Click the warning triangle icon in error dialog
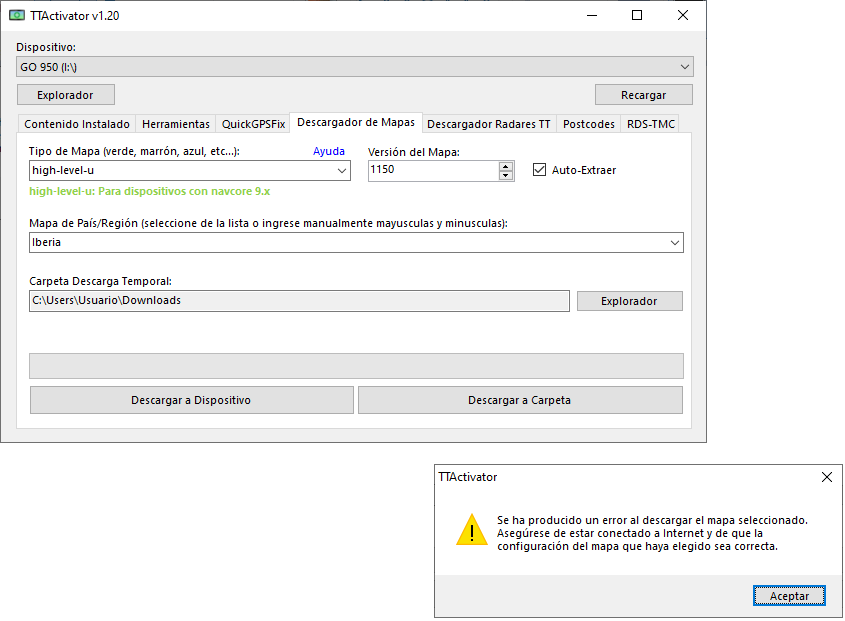Viewport: 845px width, 621px height. click(472, 530)
